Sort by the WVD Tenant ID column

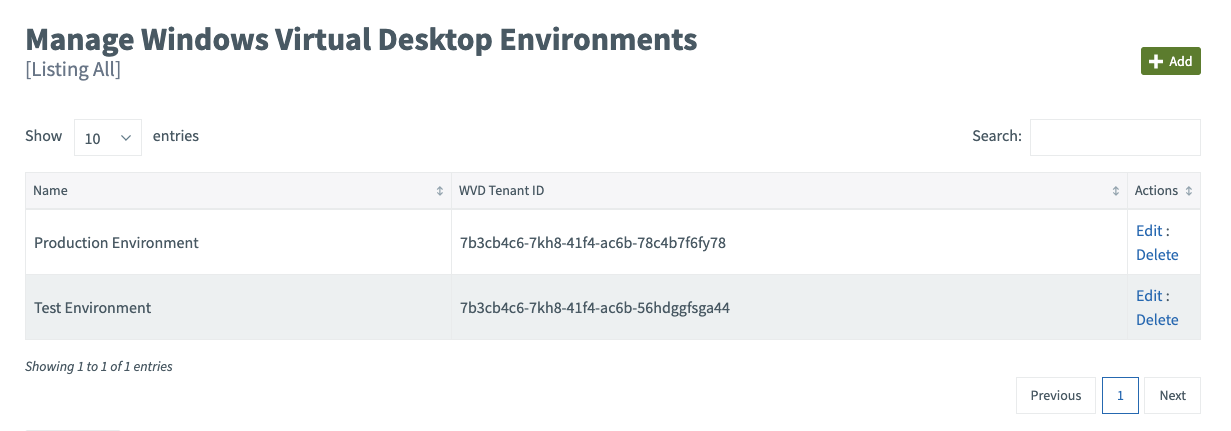click(x=789, y=190)
